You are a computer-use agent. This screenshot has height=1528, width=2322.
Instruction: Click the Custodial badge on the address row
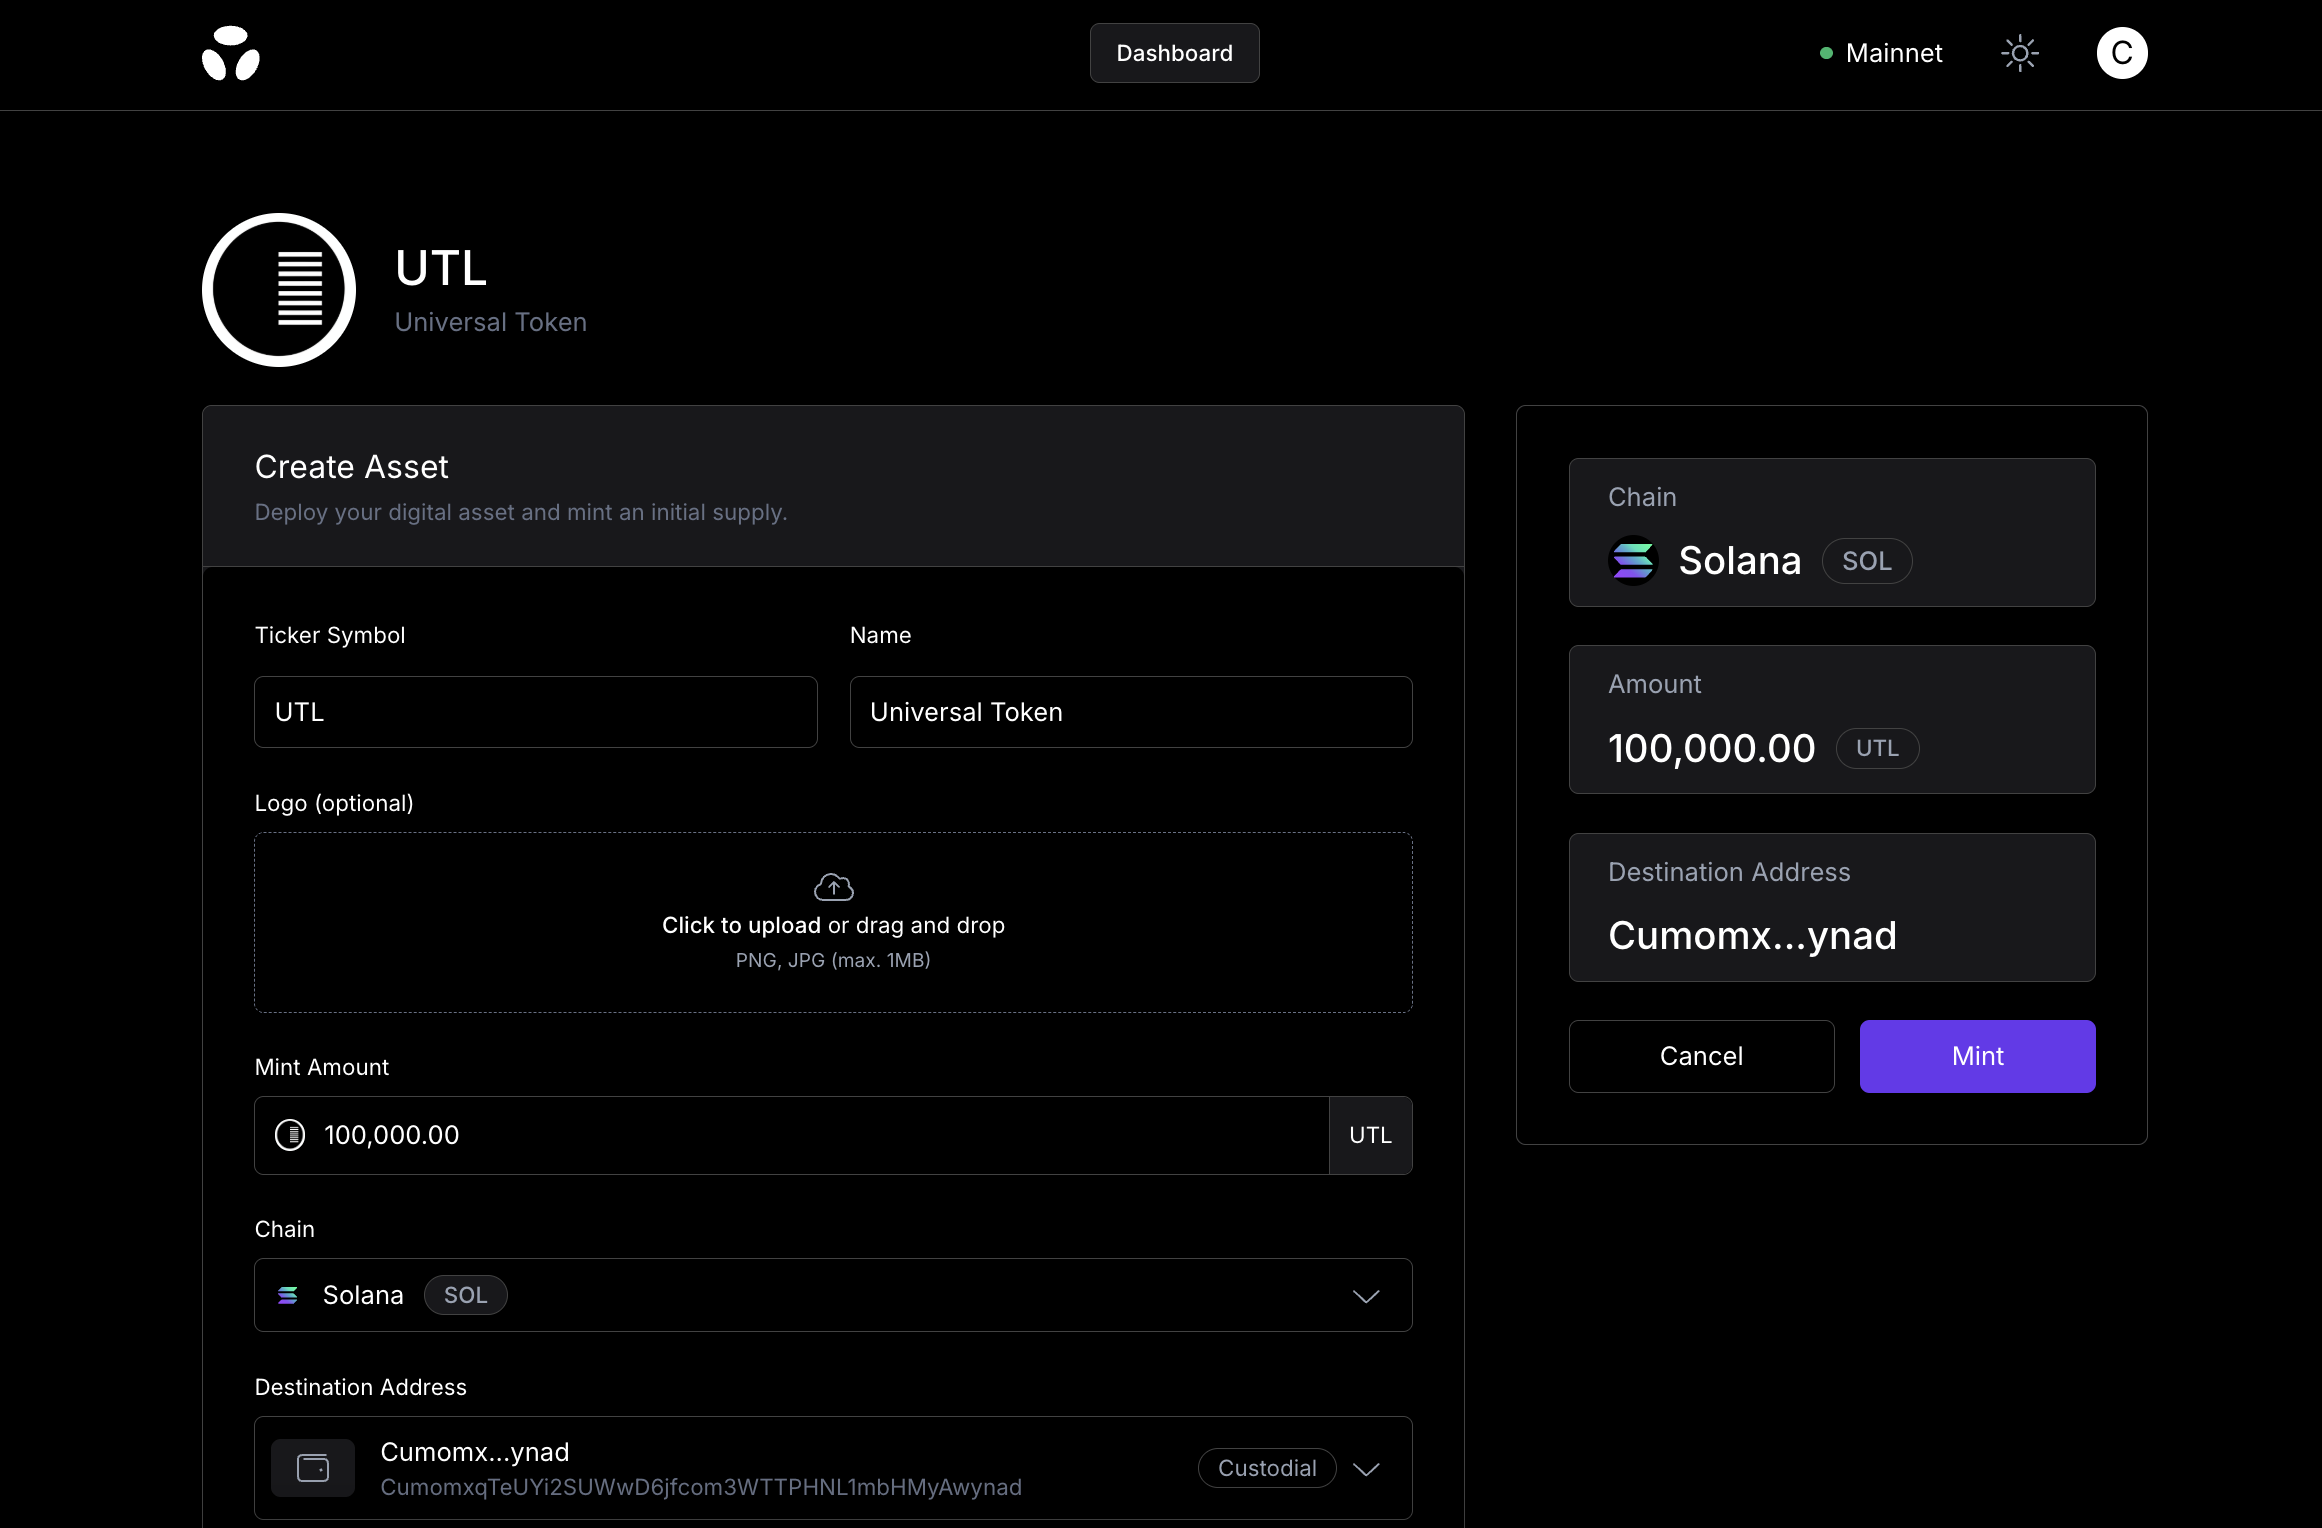1267,1468
